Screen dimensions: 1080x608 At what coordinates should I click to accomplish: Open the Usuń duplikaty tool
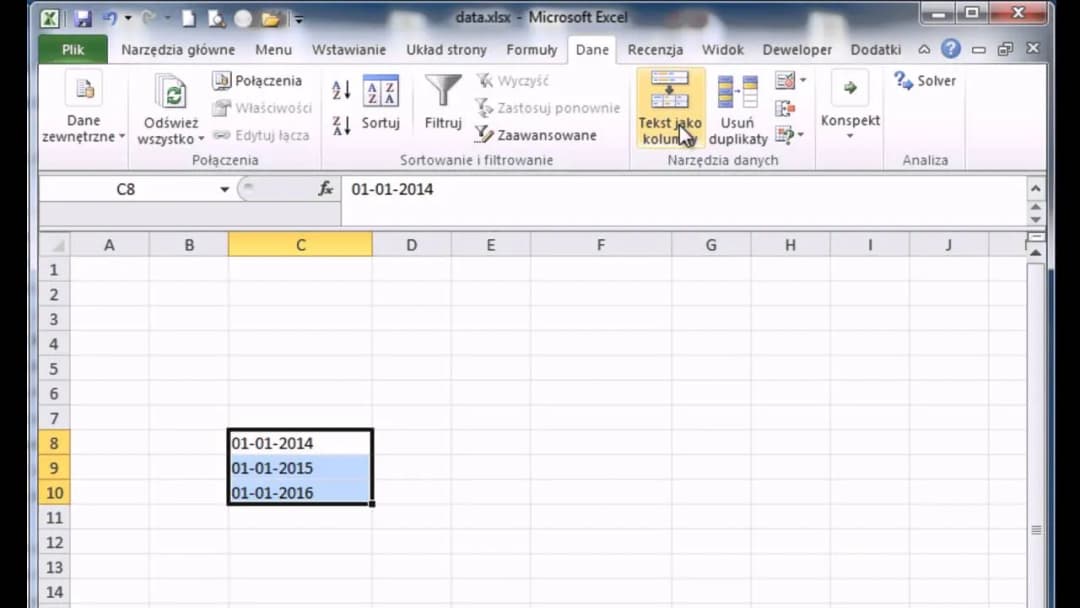(737, 92)
